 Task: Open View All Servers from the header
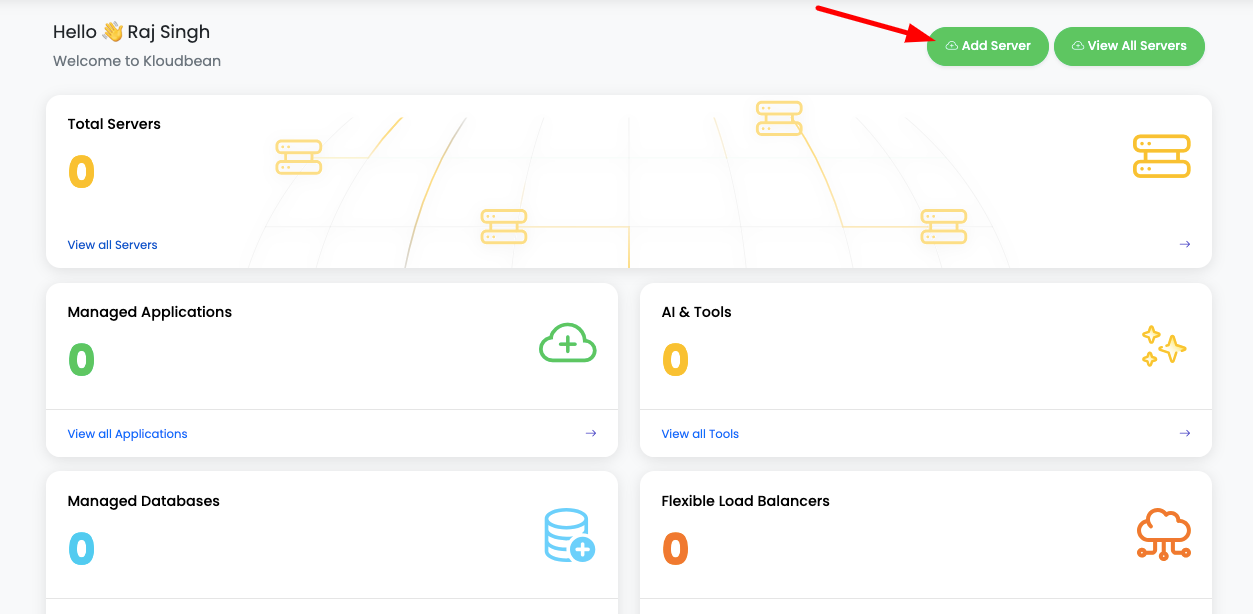coord(1128,46)
